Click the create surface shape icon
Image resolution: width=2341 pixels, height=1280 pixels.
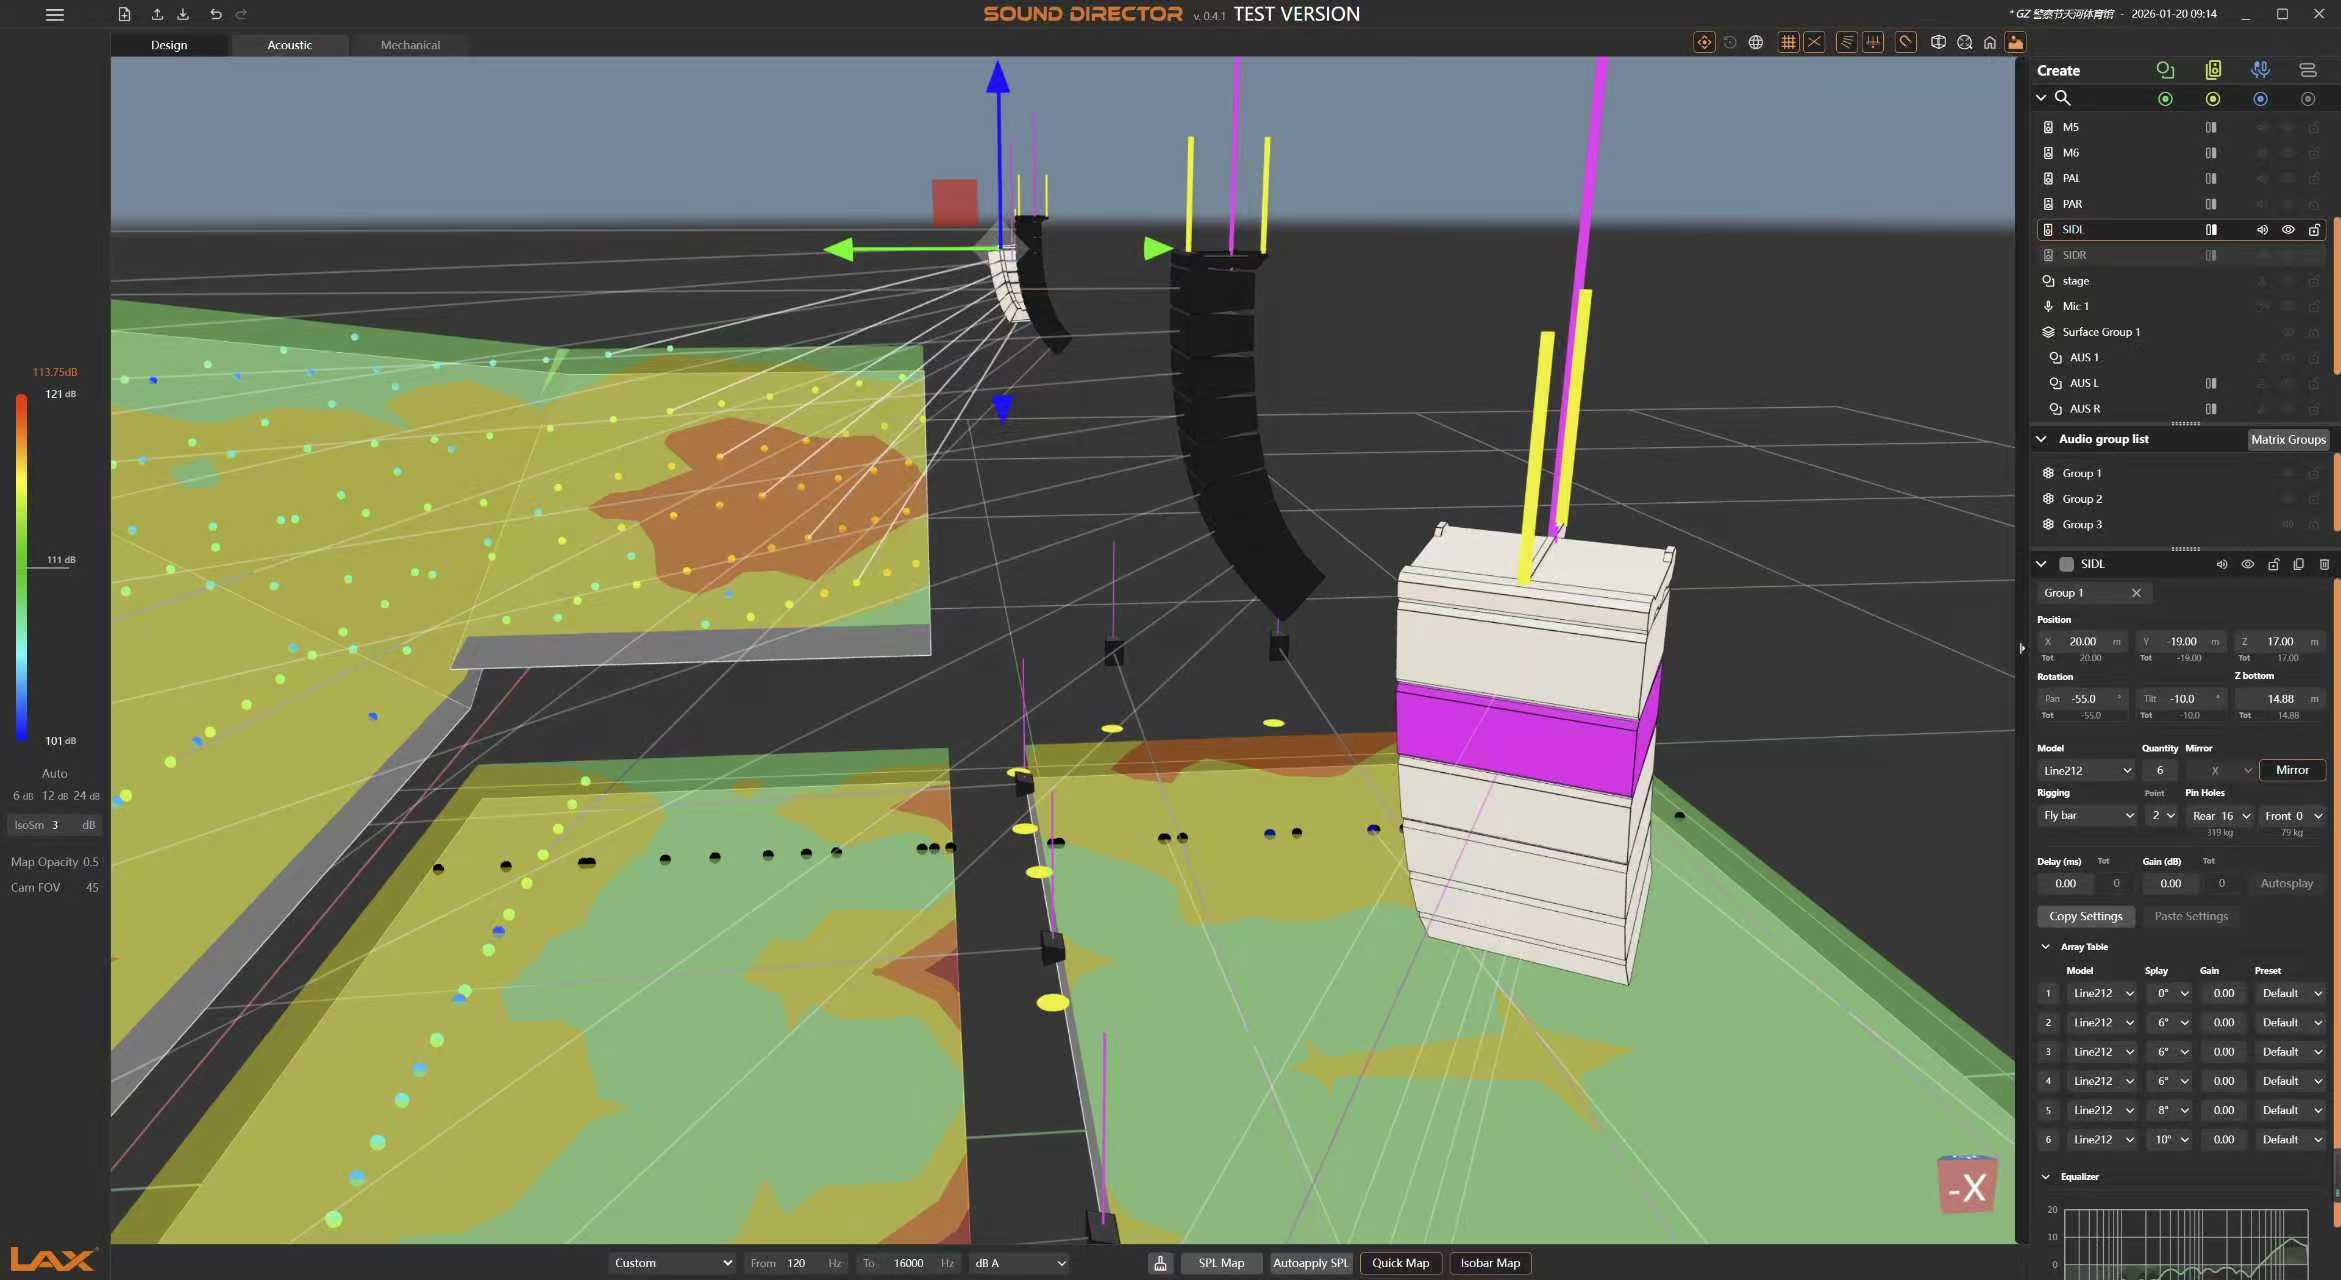[x=2165, y=70]
